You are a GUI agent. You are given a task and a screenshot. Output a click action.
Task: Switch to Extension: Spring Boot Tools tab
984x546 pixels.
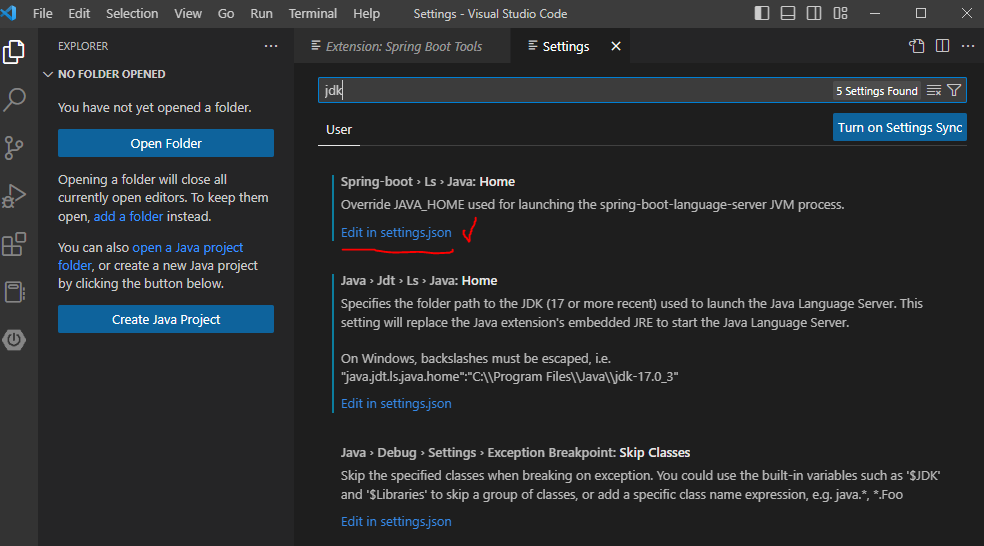402,46
